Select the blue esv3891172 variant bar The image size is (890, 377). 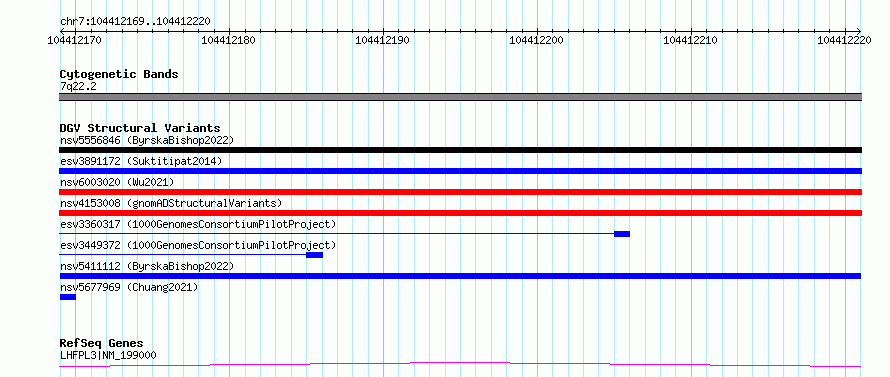(x=460, y=171)
